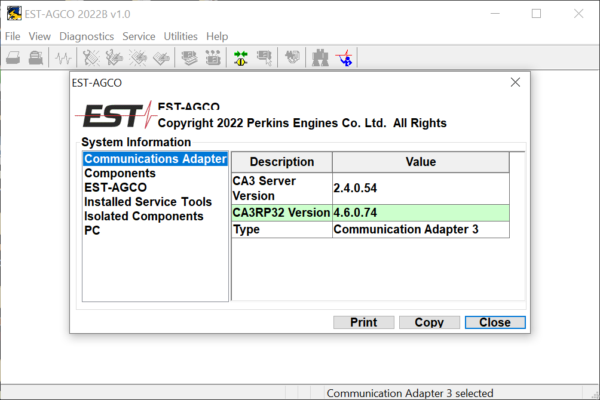Image resolution: width=600 pixels, height=400 pixels.
Task: Click status bar text Communication Adapter 3 selected
Action: click(410, 393)
